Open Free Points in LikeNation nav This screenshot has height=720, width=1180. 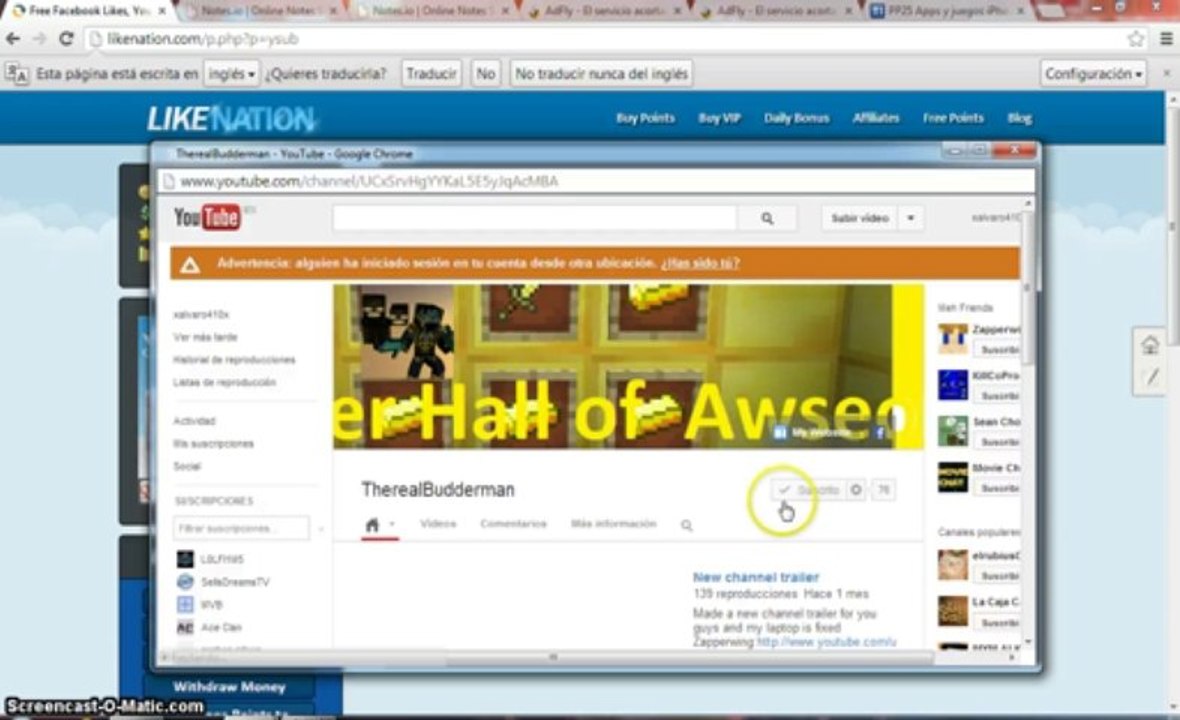point(953,118)
